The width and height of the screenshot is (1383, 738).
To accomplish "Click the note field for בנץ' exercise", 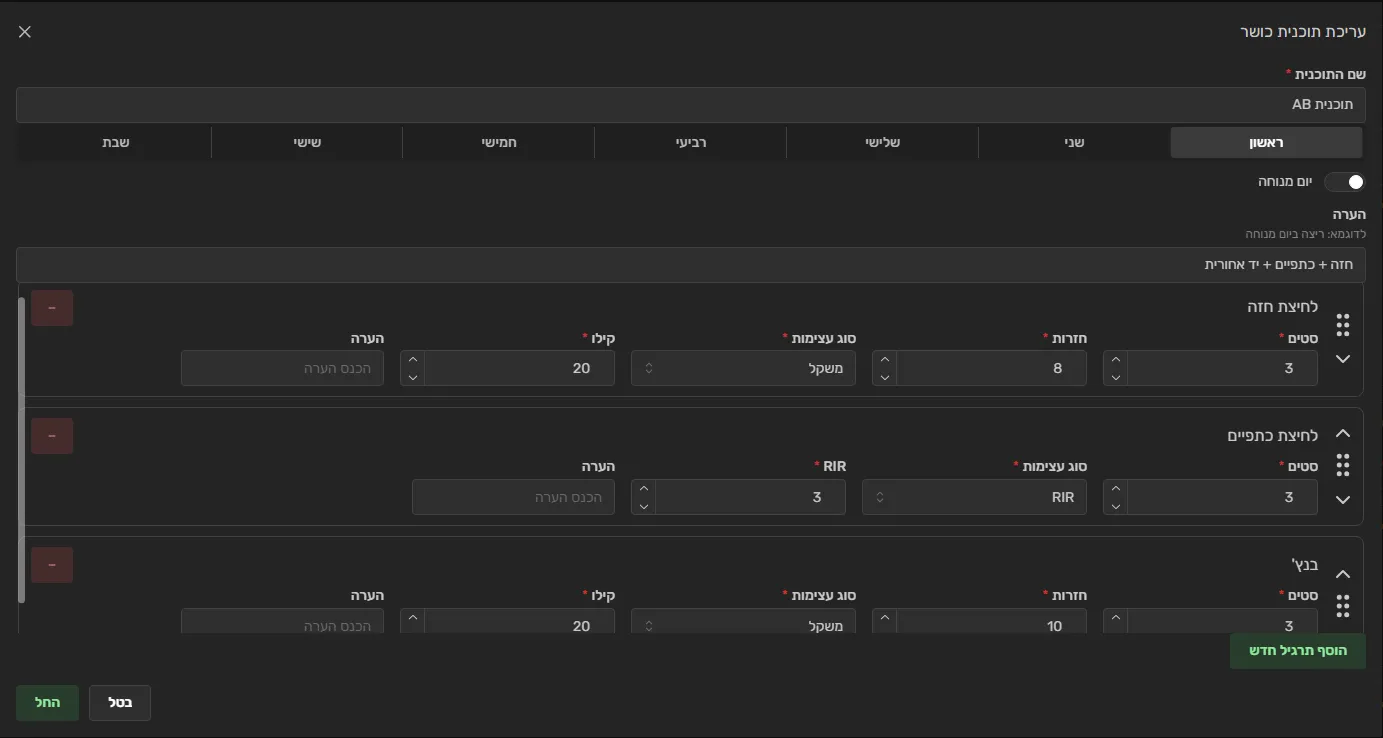I will pyautogui.click(x=282, y=622).
